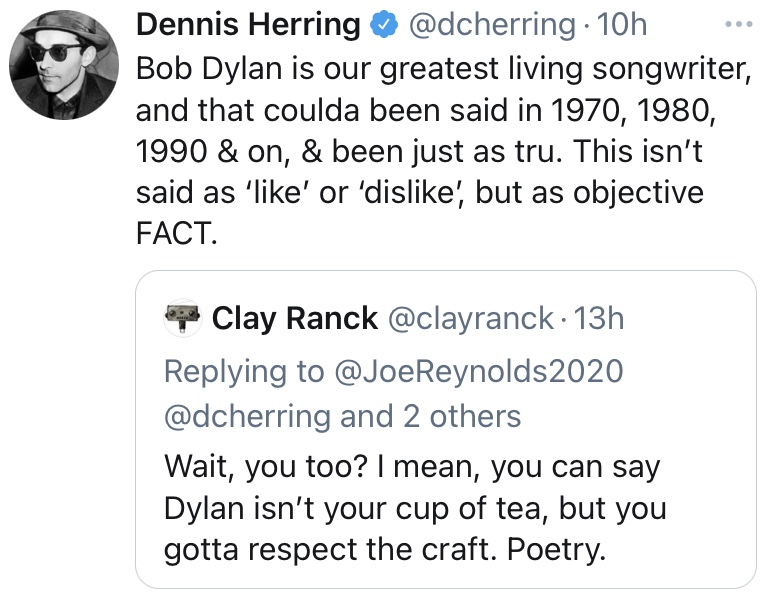773x595 pixels.
Task: Open the tweet's 10h timestamp
Action: [x=622, y=26]
